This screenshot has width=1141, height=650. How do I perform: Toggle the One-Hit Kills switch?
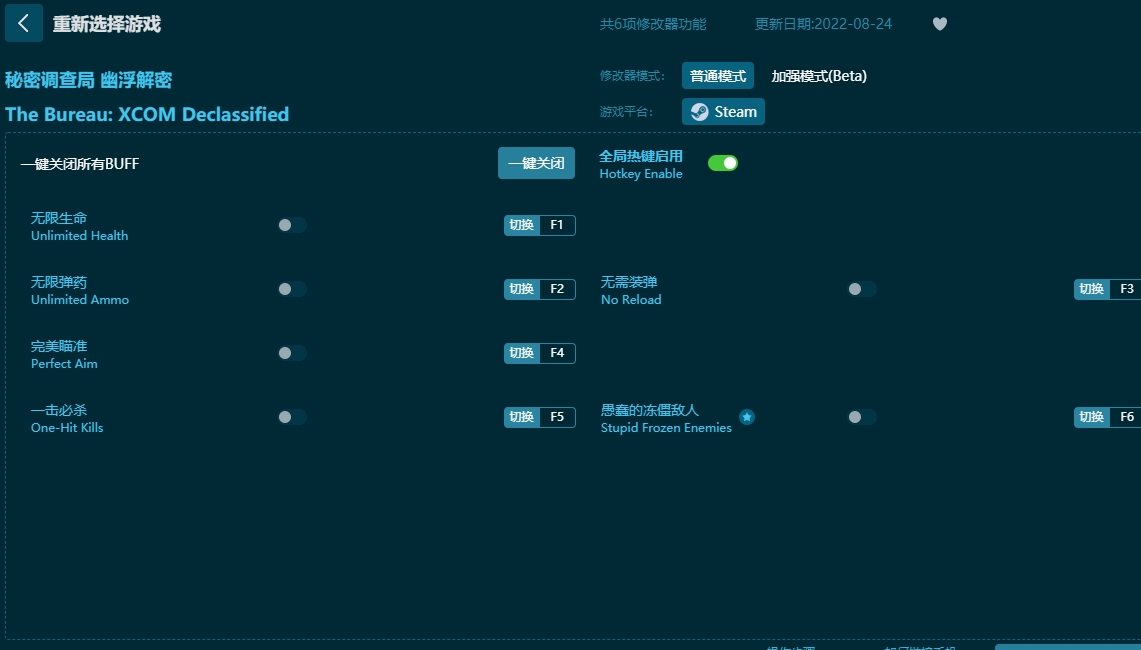click(x=291, y=417)
